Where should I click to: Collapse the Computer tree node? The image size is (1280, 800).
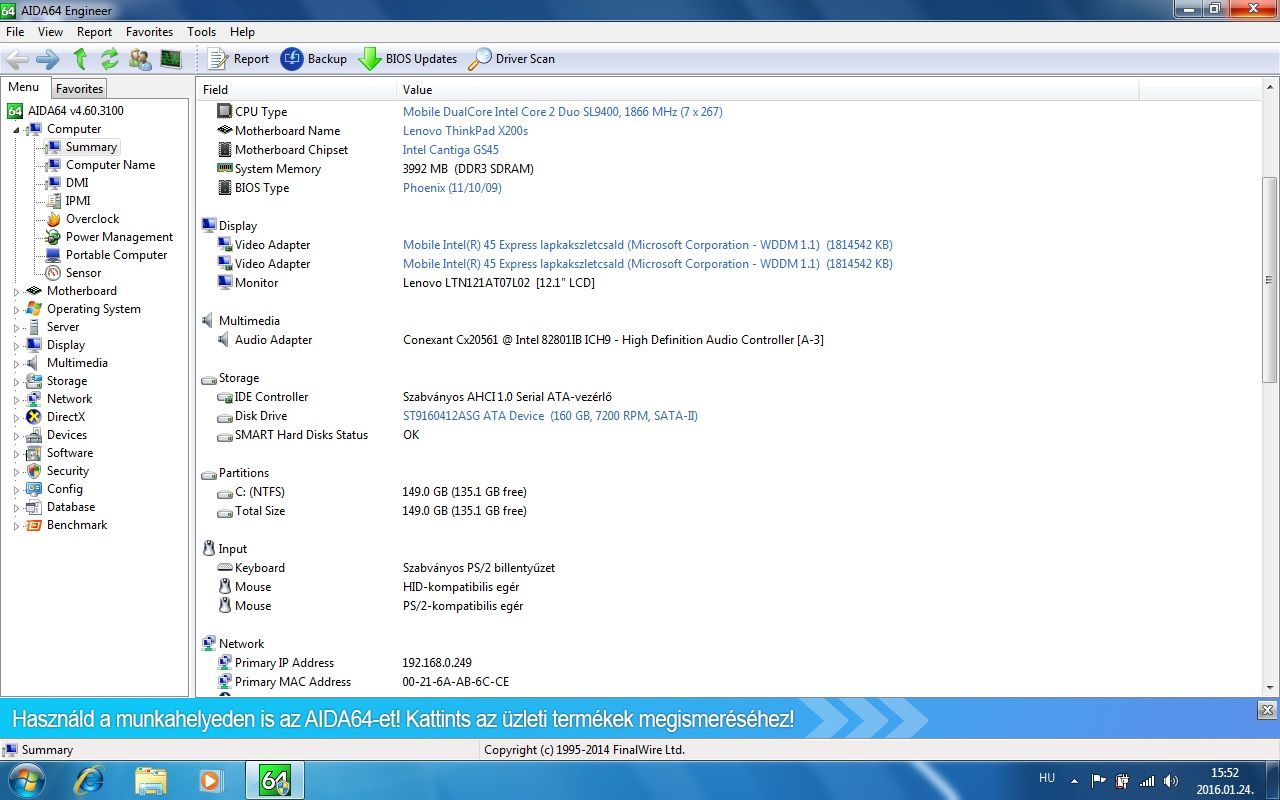(x=16, y=130)
